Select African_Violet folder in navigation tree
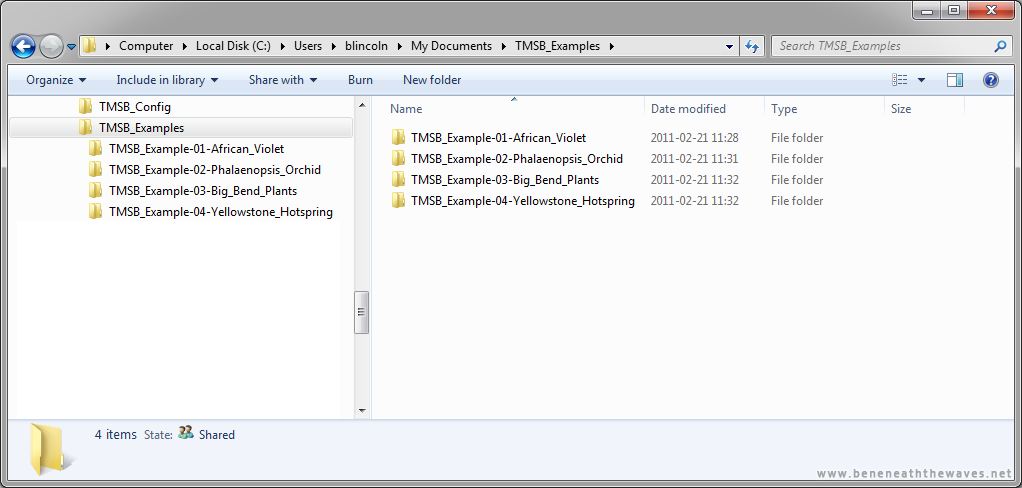Viewport: 1022px width, 488px height. click(196, 149)
